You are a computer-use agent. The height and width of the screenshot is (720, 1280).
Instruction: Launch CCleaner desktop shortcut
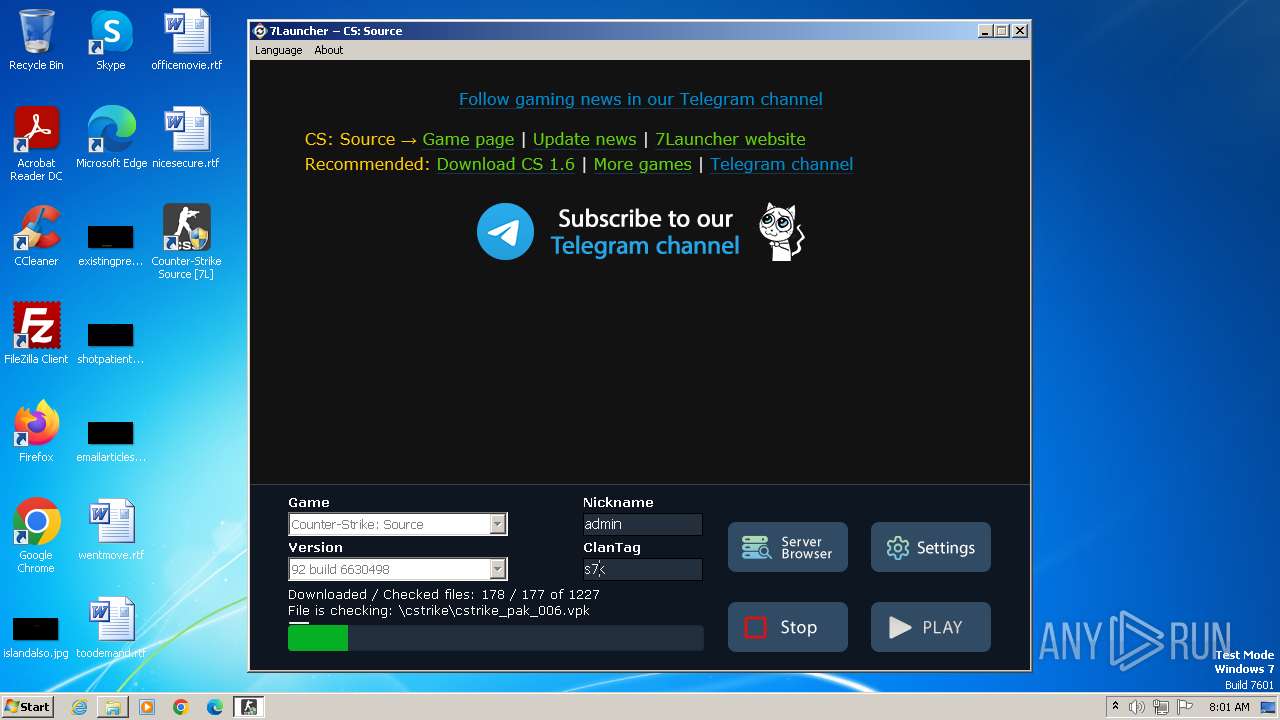click(x=36, y=235)
